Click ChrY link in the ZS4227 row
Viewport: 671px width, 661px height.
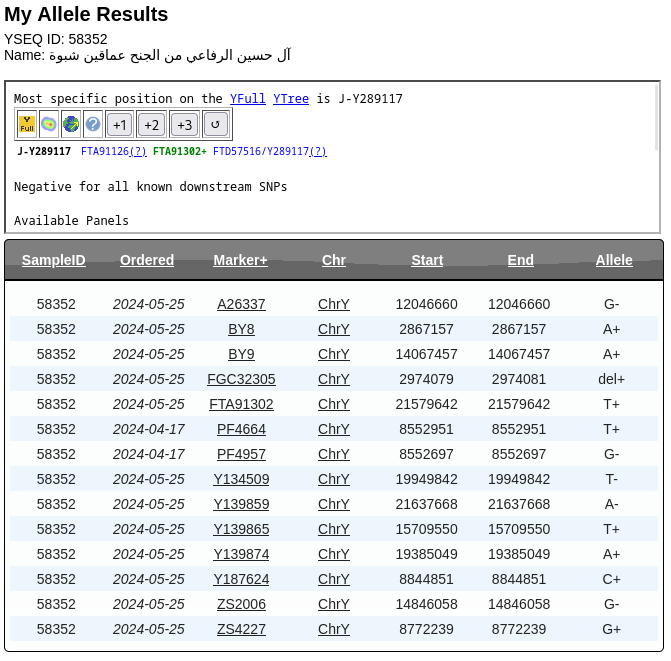pyautogui.click(x=334, y=629)
